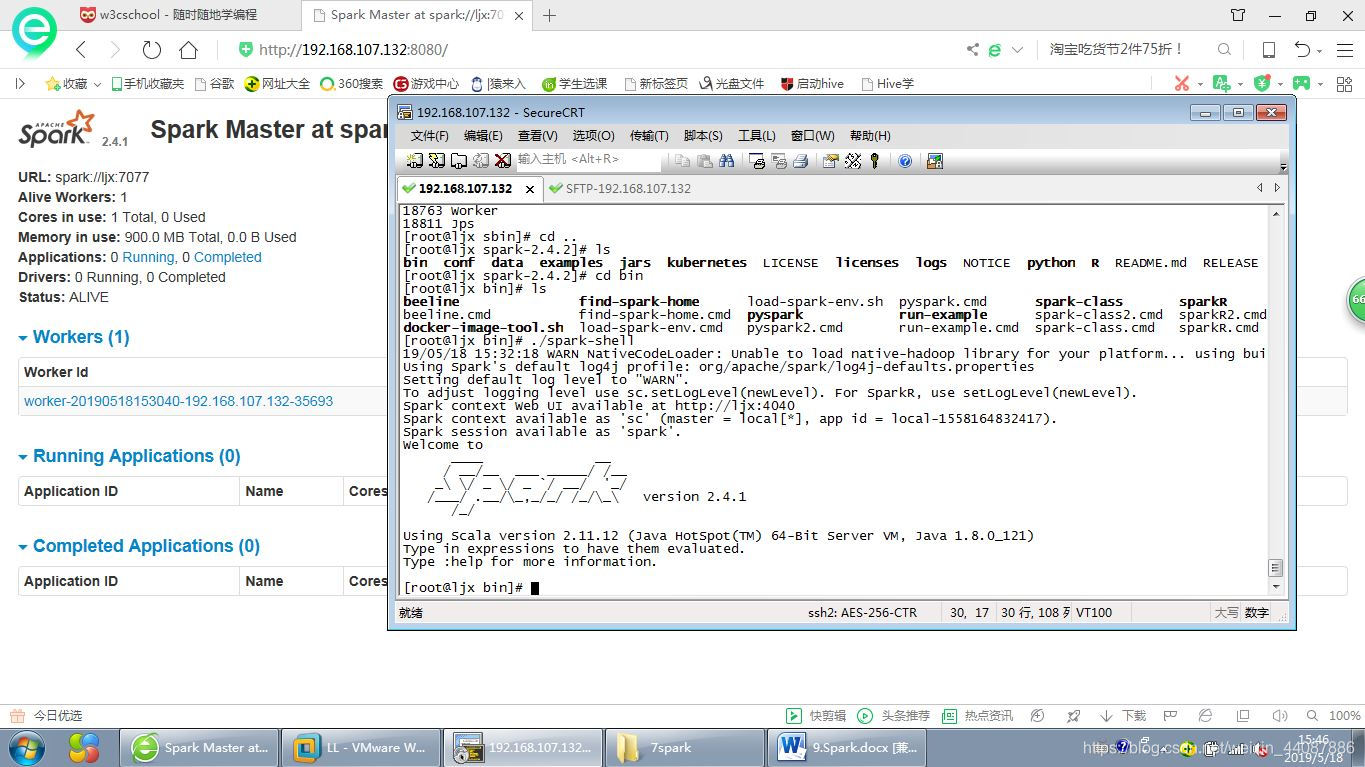Expand the bookmarks bar sidebar arrow
1365x767 pixels.
coord(20,84)
